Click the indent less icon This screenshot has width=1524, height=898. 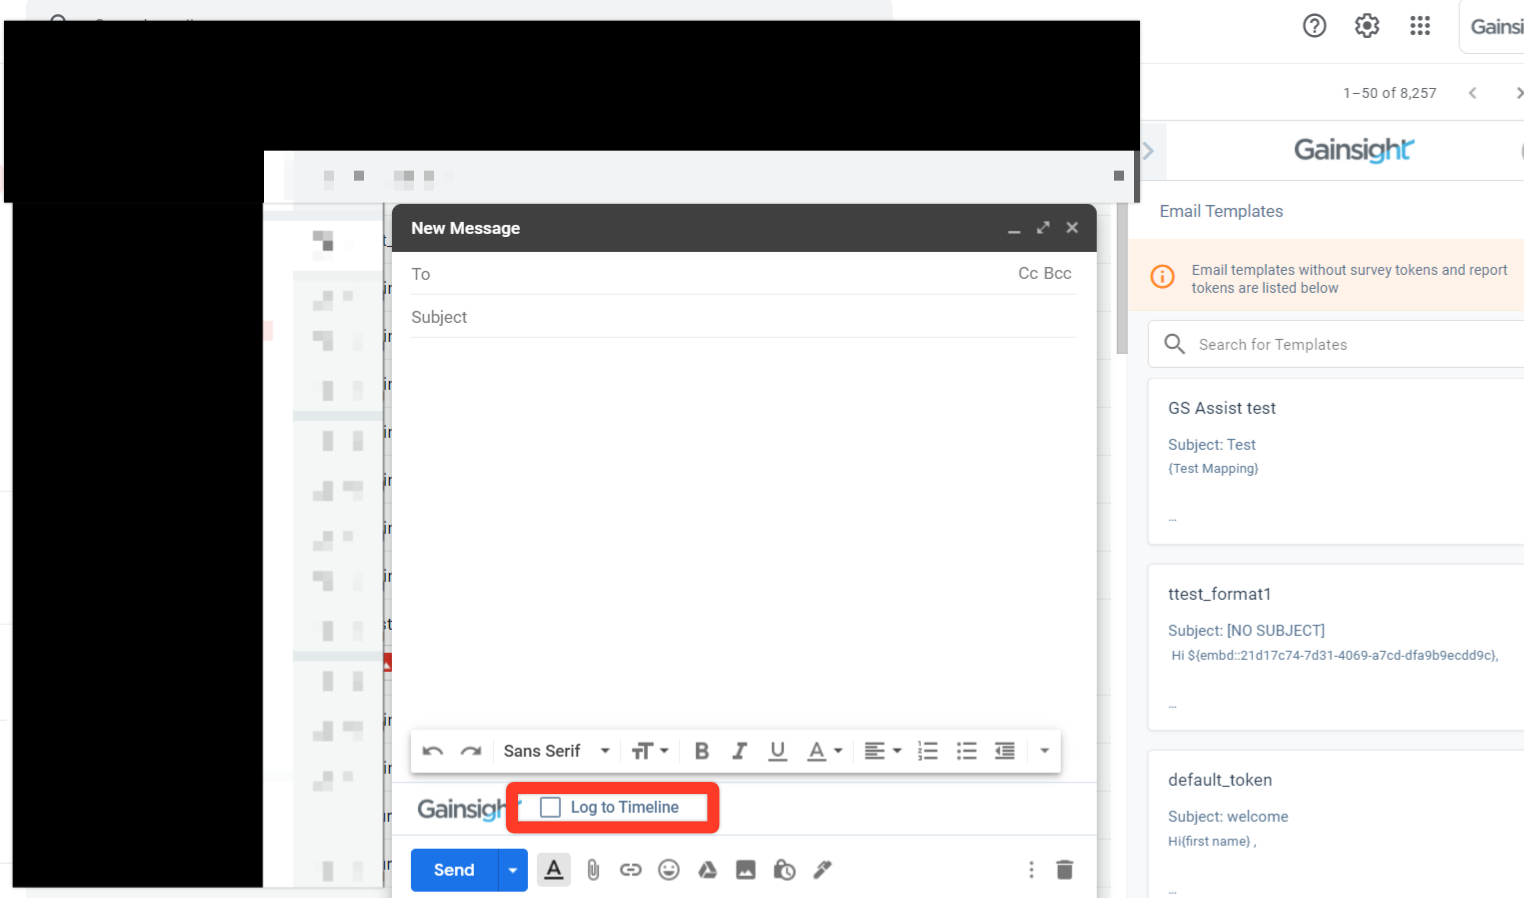(1005, 751)
